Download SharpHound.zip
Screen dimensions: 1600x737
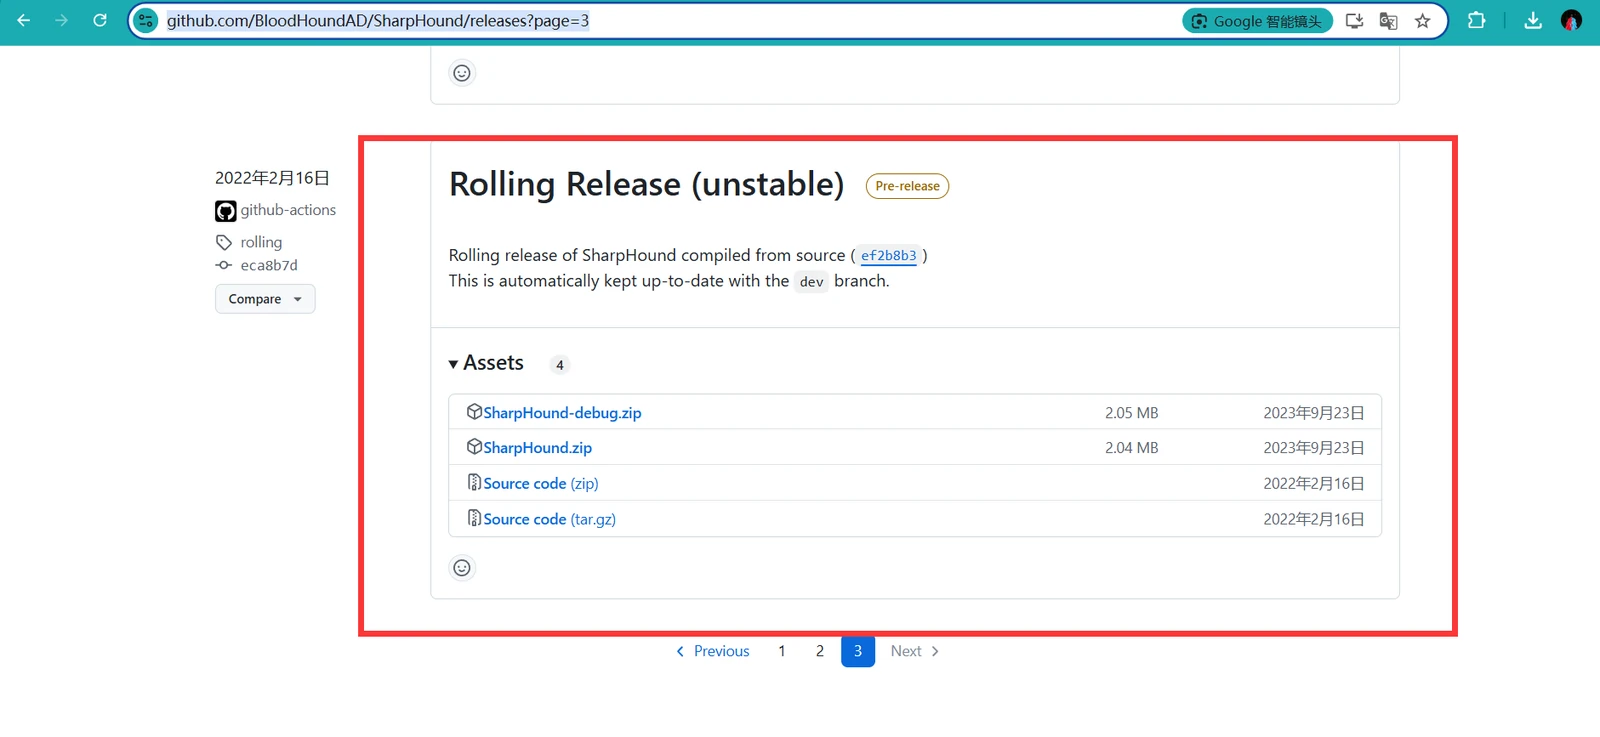[538, 448]
